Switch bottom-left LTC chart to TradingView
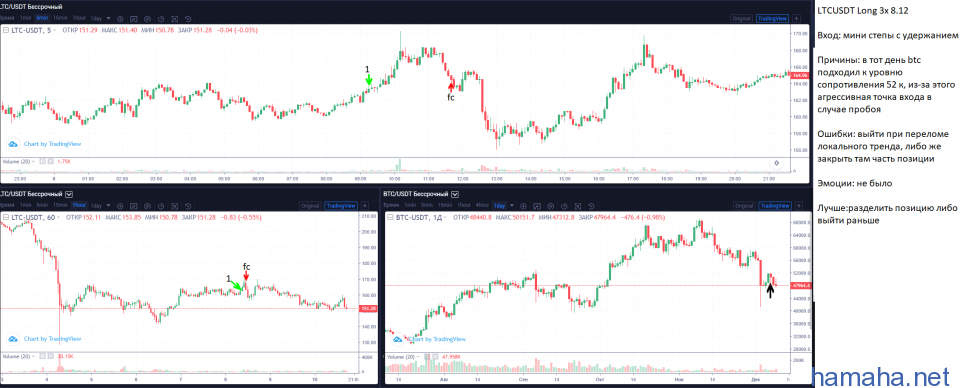The width and height of the screenshot is (960, 388). pos(341,206)
